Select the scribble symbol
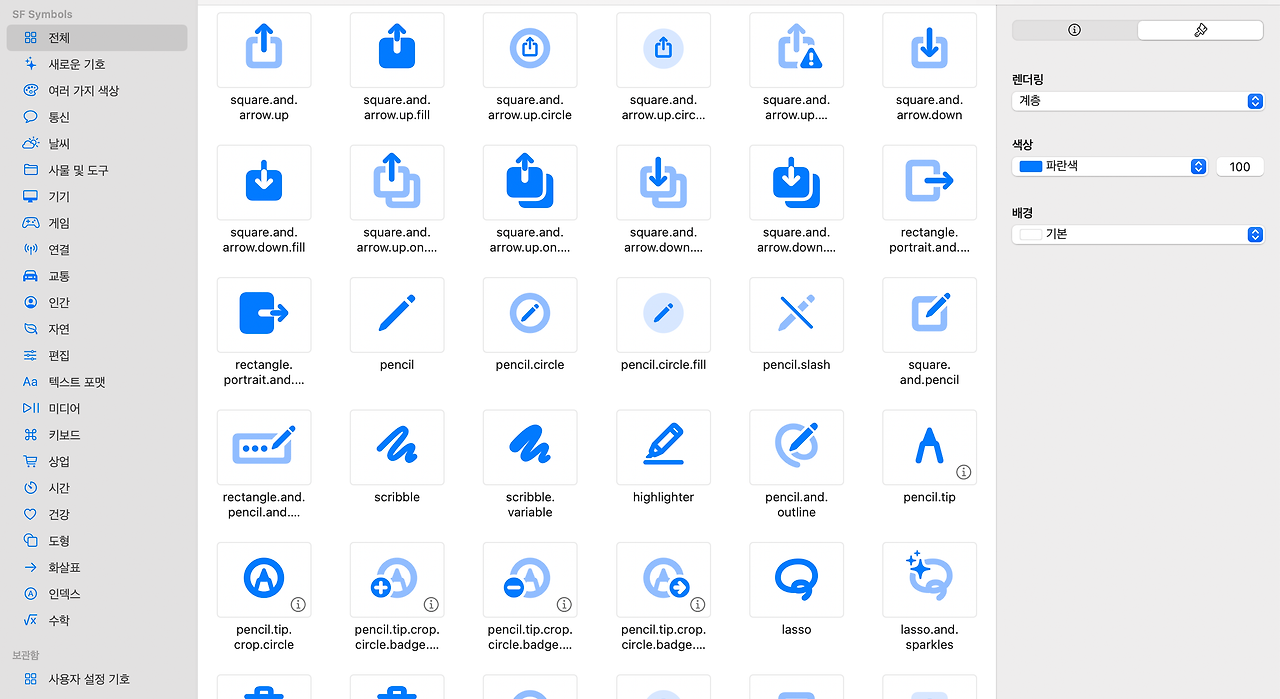This screenshot has height=699, width=1280. point(397,447)
